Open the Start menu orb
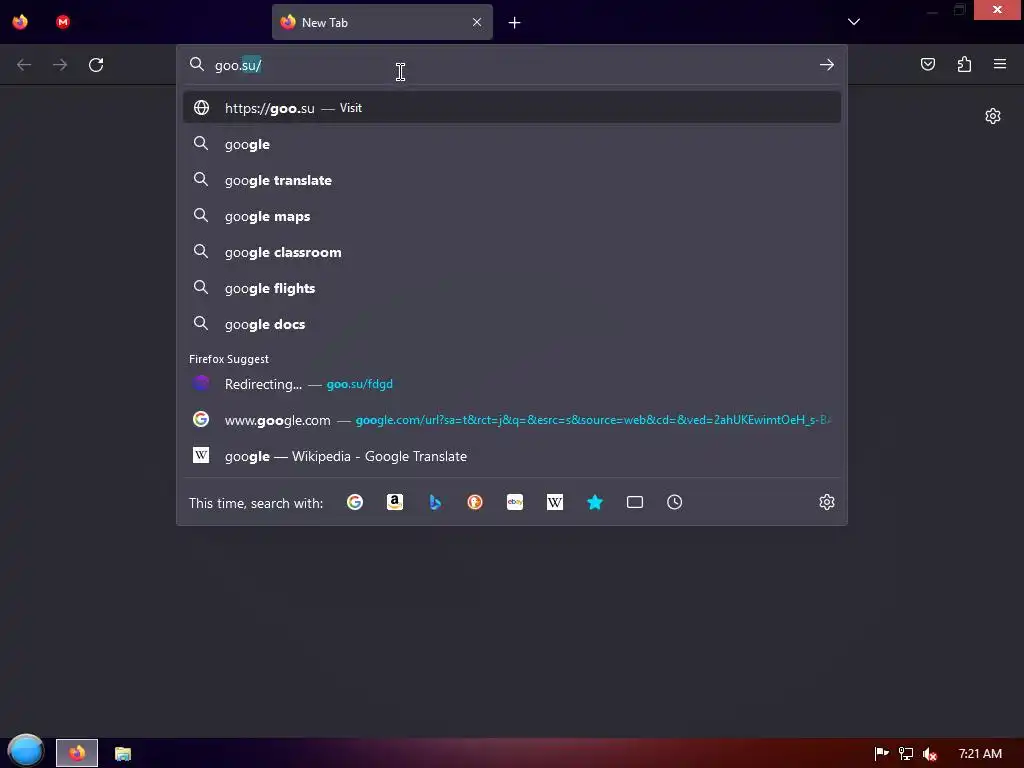This screenshot has height=768, width=1024. 26,751
